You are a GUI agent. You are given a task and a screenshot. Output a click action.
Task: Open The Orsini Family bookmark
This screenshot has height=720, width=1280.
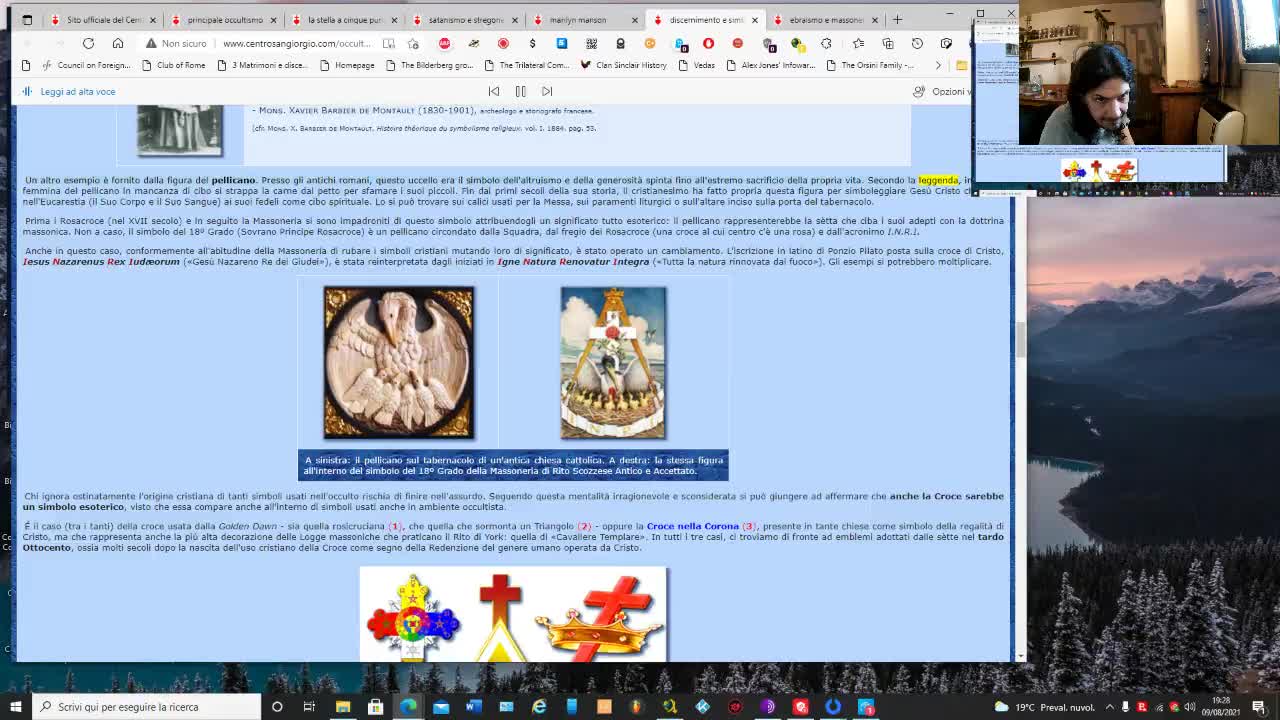(x=869, y=65)
